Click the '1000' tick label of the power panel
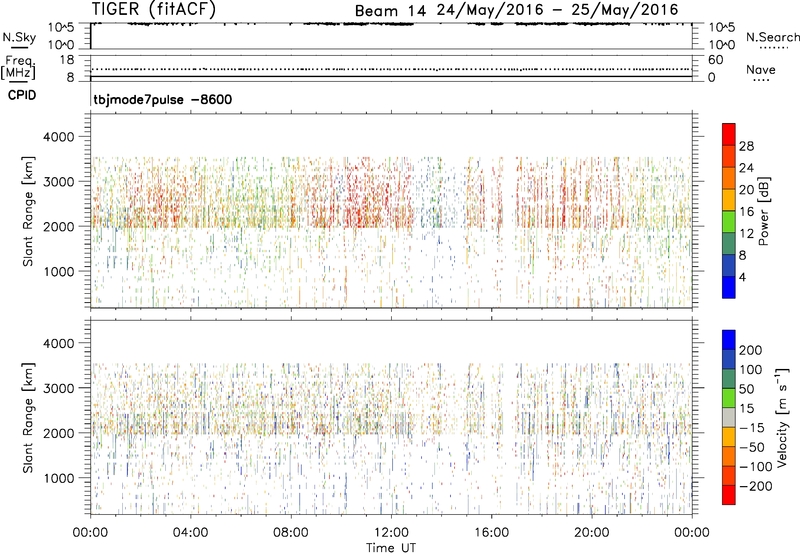800x554 pixels. click(59, 271)
